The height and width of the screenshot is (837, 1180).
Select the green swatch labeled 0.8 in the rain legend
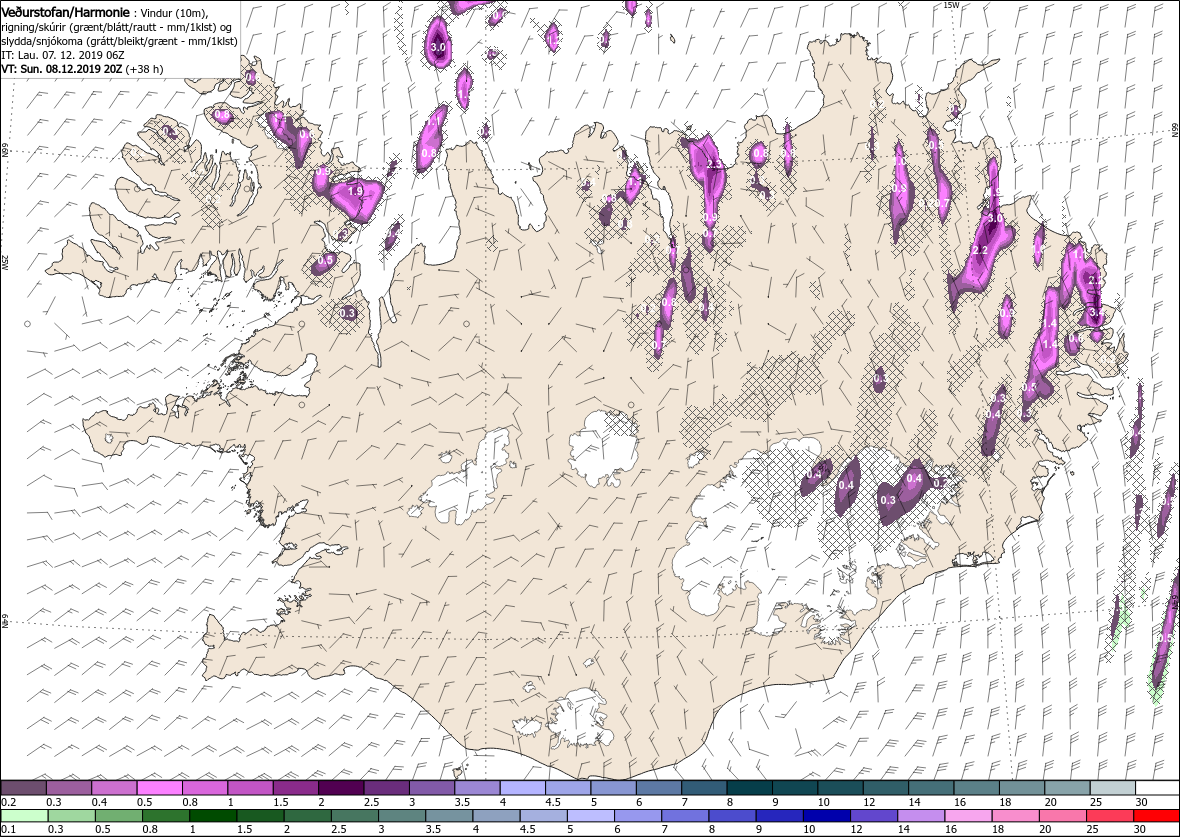coord(166,816)
